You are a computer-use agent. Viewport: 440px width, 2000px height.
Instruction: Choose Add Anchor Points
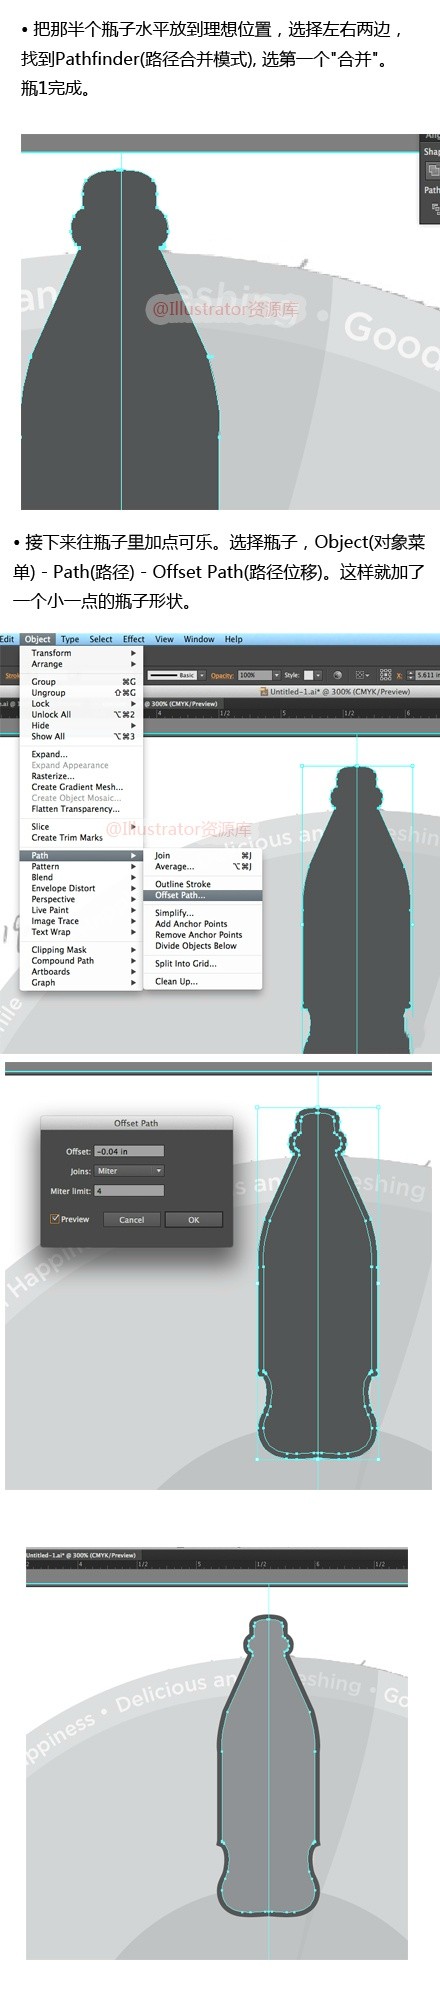coord(204,925)
